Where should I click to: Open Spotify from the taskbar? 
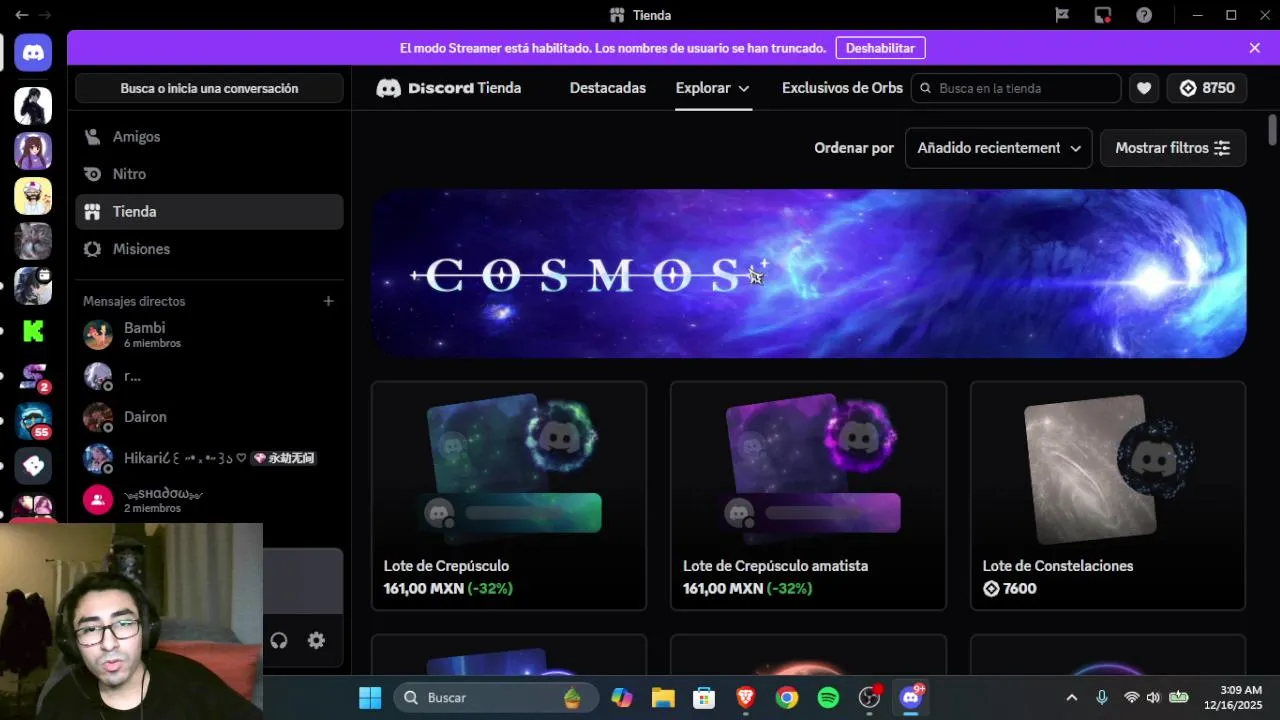point(828,697)
